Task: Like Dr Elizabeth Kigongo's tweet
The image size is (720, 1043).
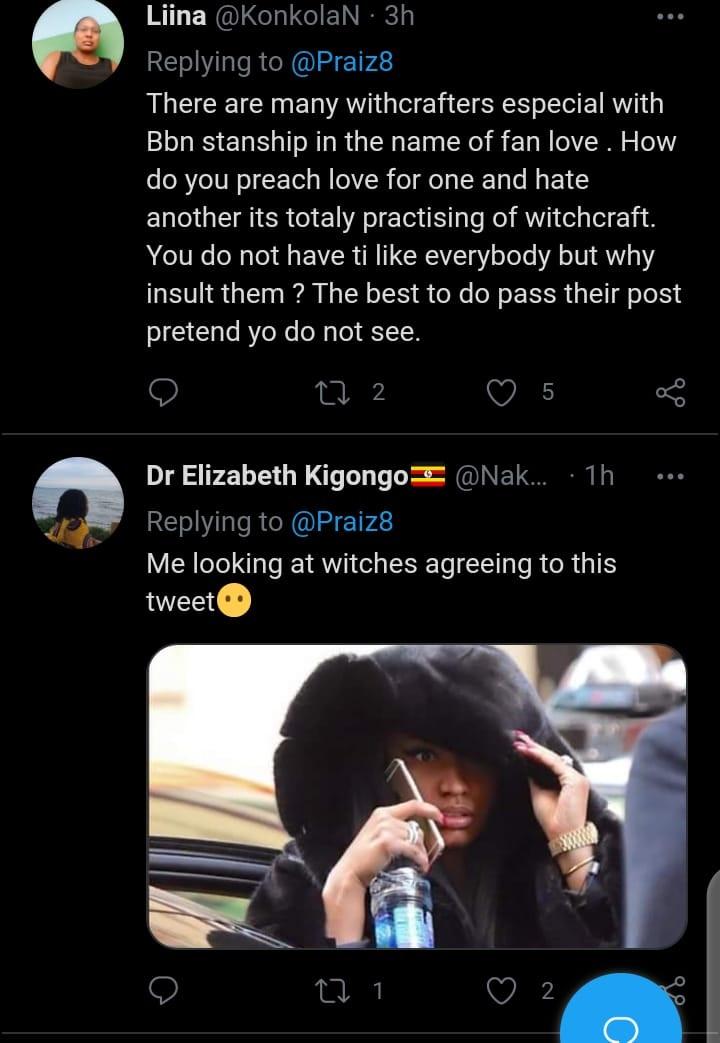Action: (x=499, y=991)
